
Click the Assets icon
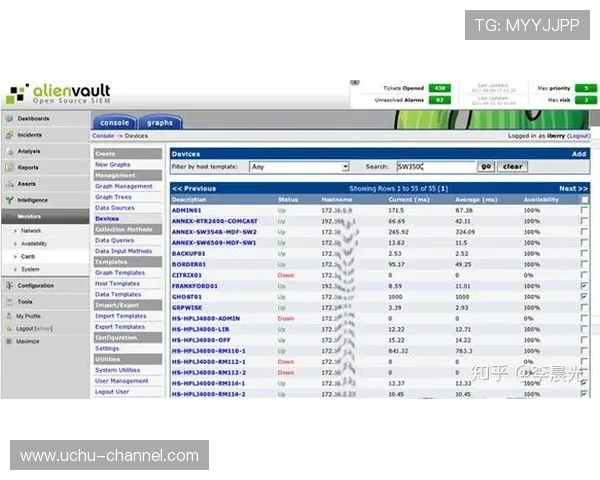[8, 184]
